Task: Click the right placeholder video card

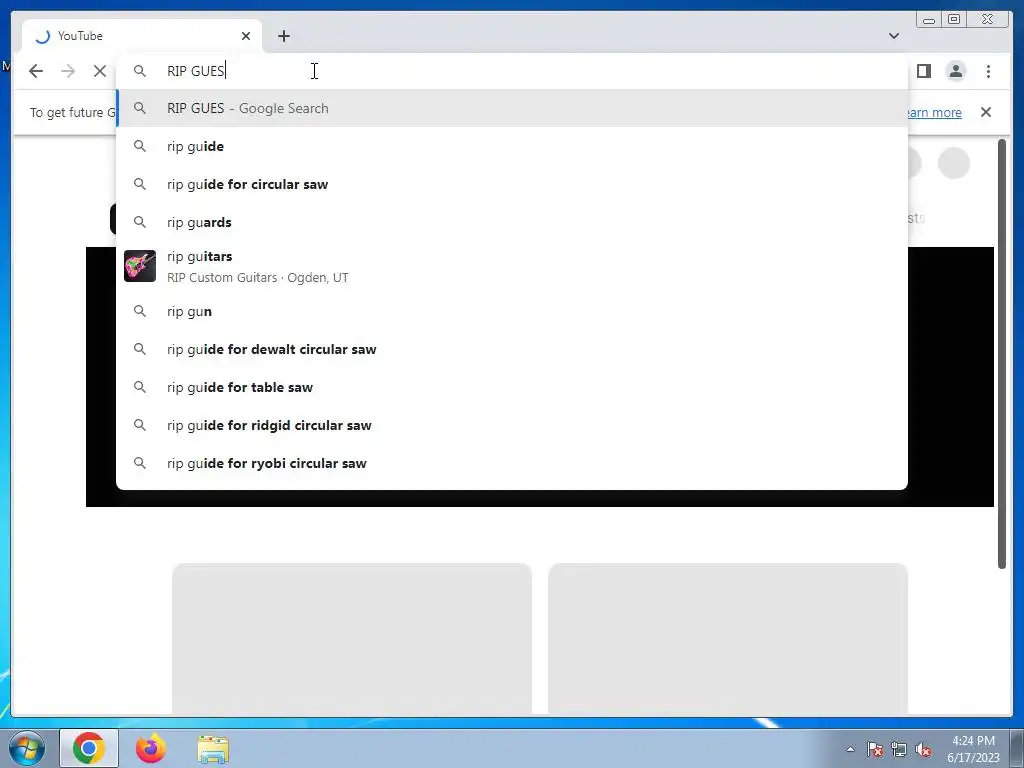Action: click(x=728, y=639)
